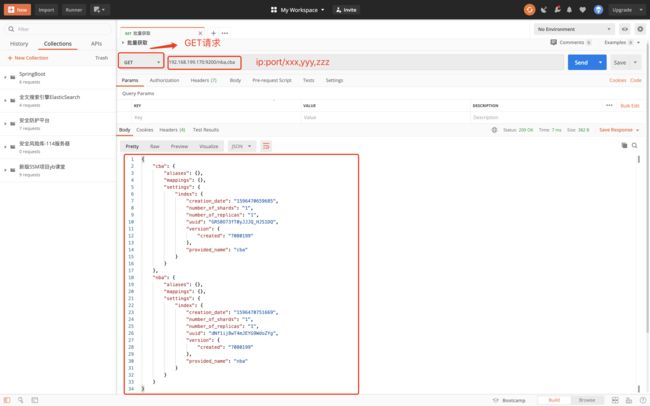This screenshot has height=406, width=650.
Task: Open the new window dropdown icon
Action: [99, 10]
